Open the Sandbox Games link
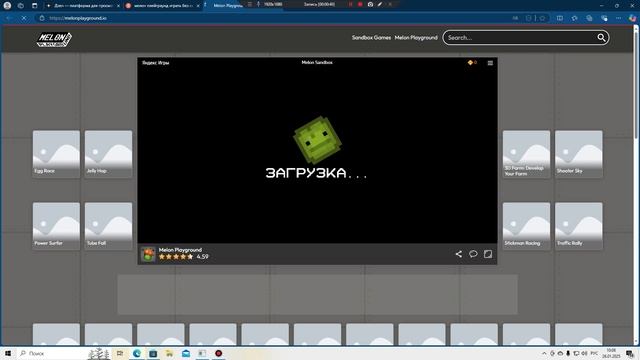This screenshot has height=360, width=640. click(x=371, y=38)
